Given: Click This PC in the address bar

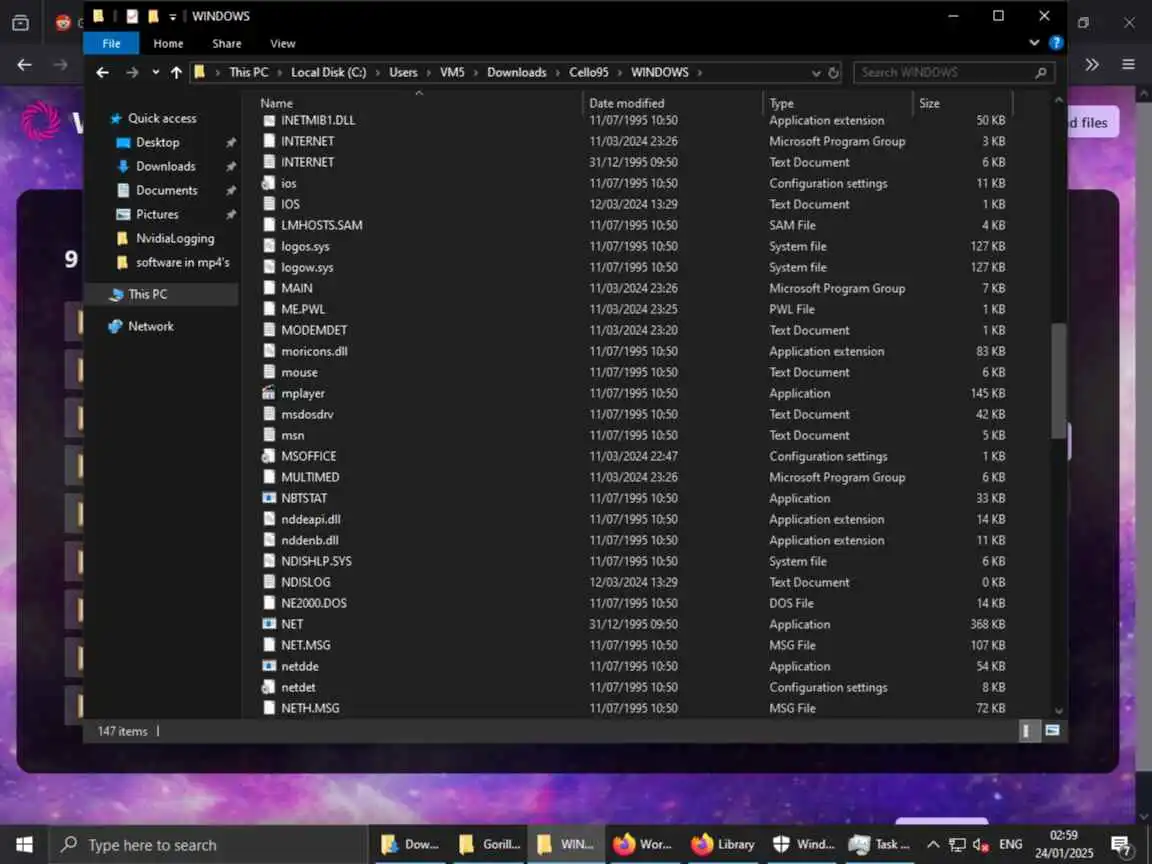Looking at the screenshot, I should tap(248, 72).
